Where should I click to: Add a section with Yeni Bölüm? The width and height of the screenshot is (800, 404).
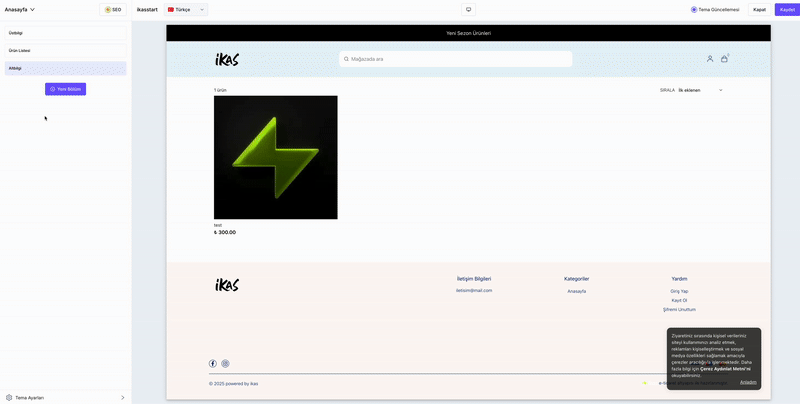coord(65,89)
